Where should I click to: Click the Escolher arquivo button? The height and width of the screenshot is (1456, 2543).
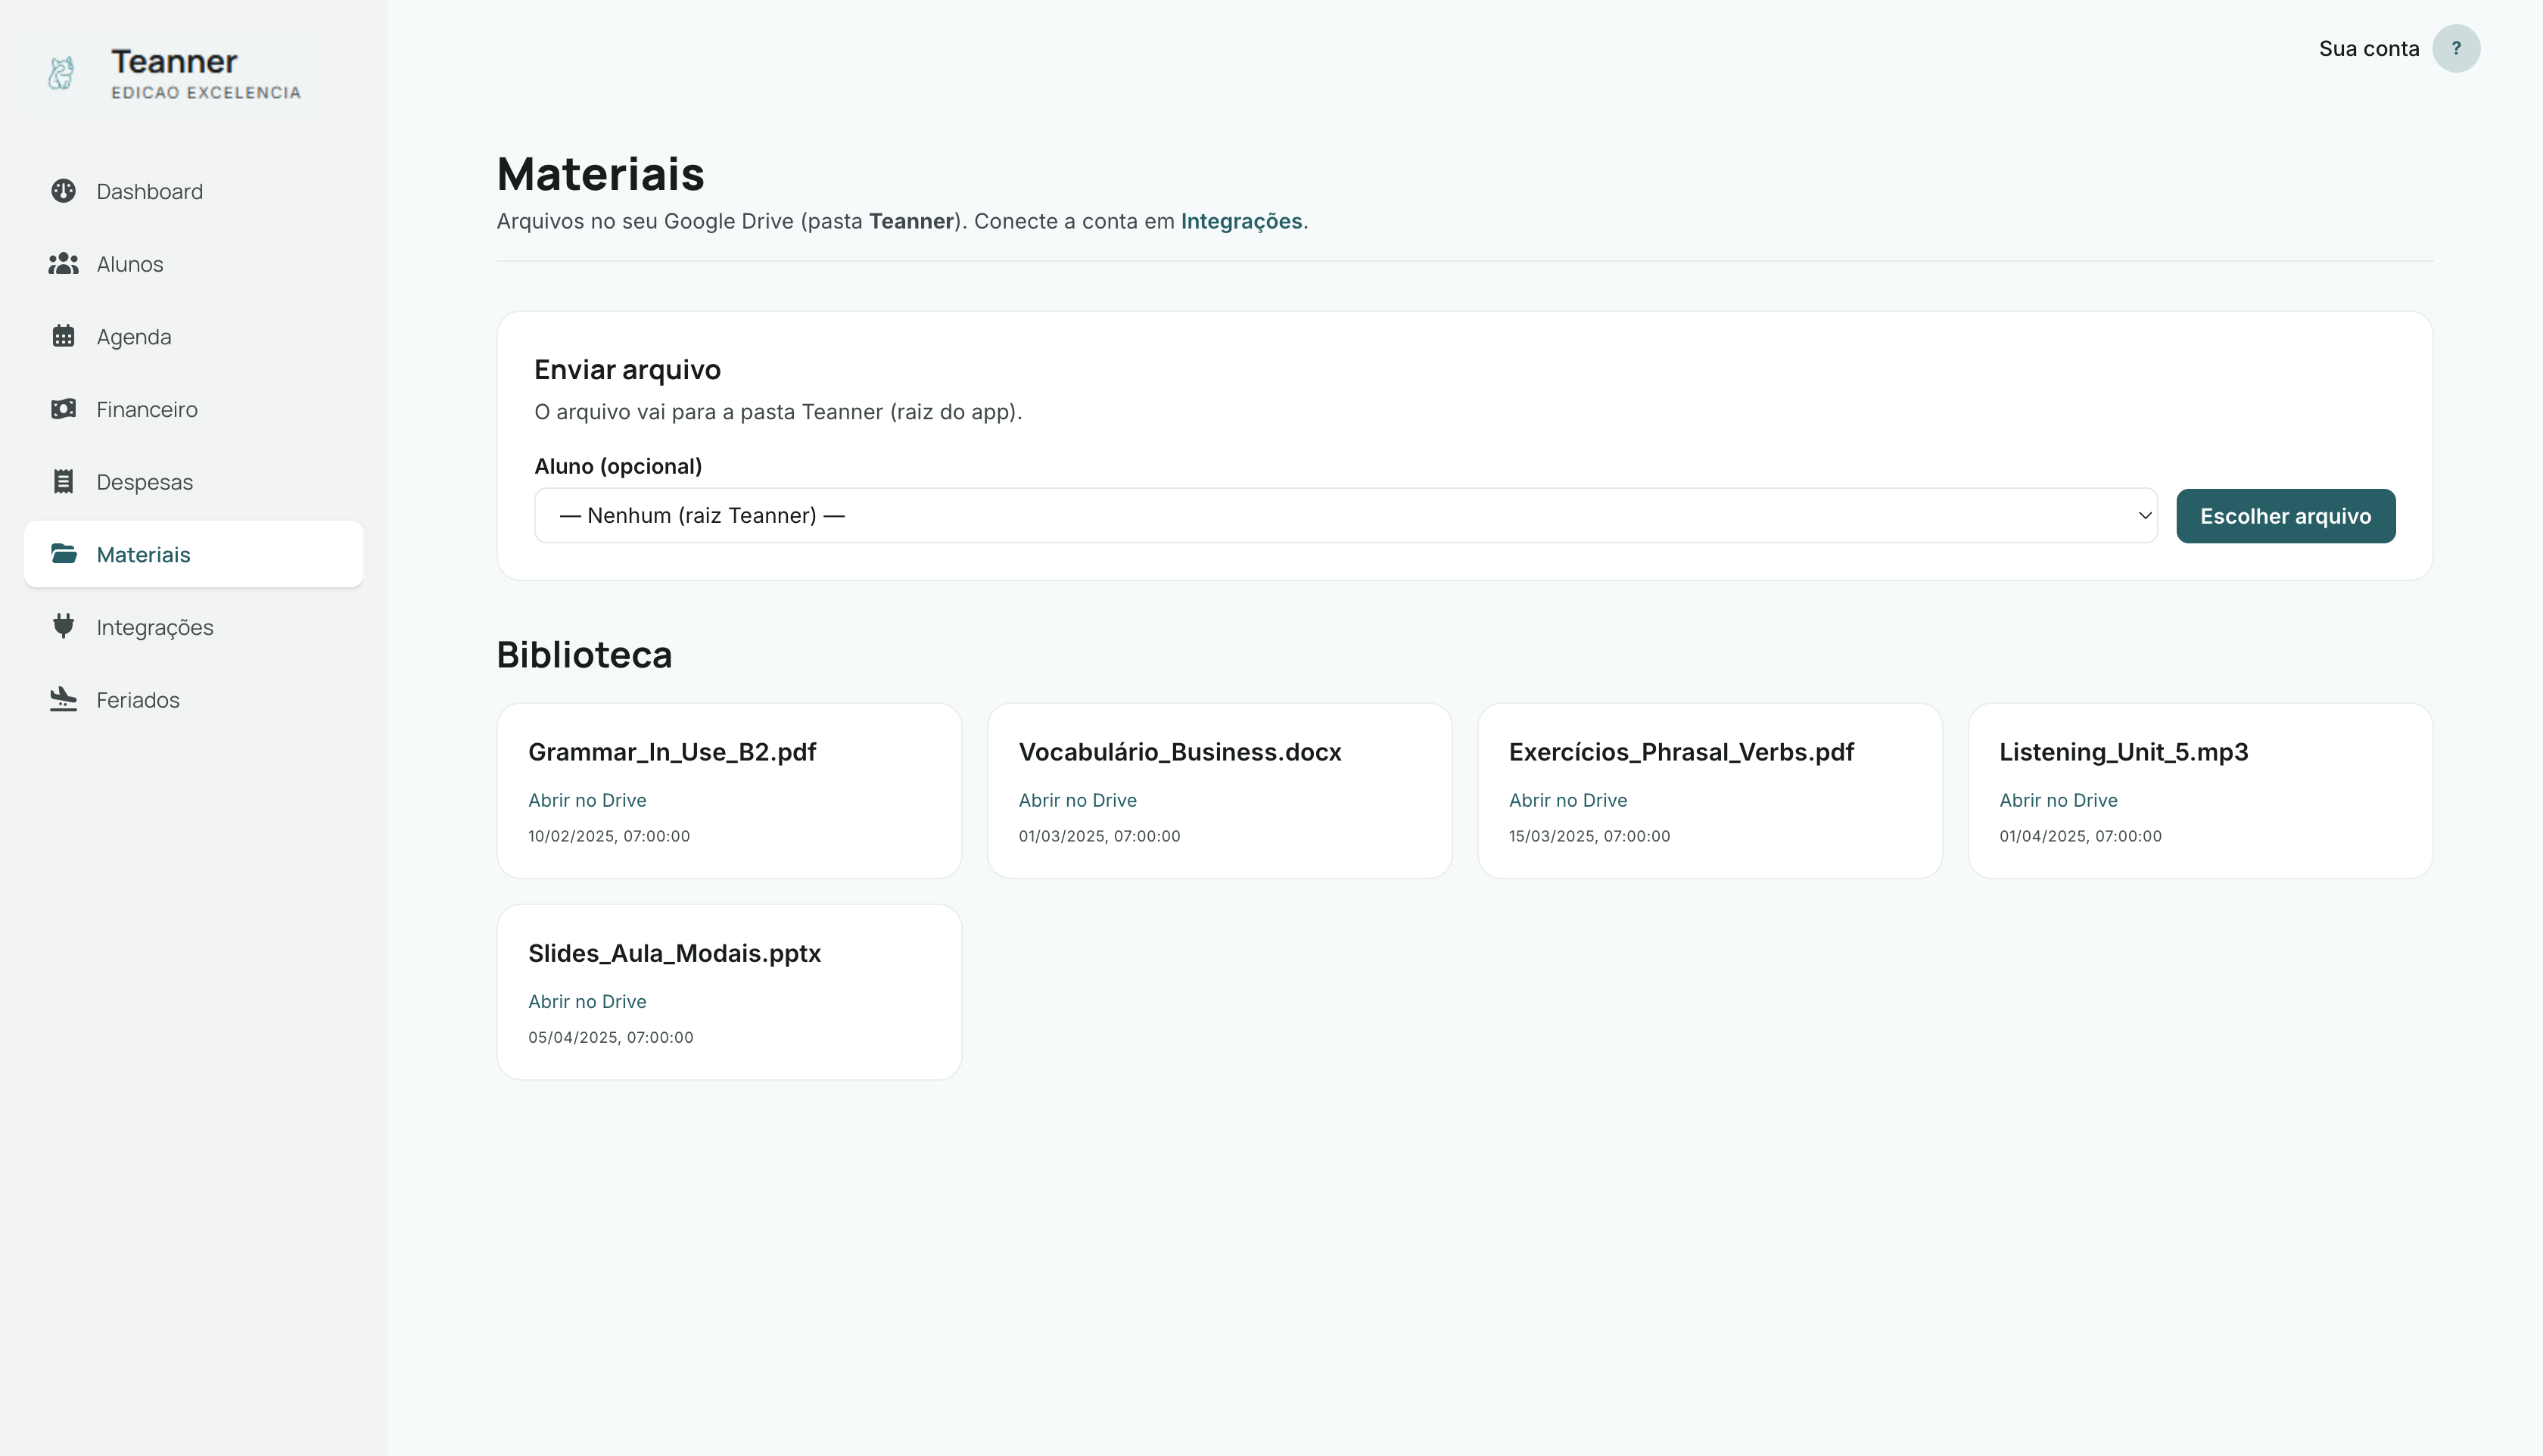(x=2285, y=516)
